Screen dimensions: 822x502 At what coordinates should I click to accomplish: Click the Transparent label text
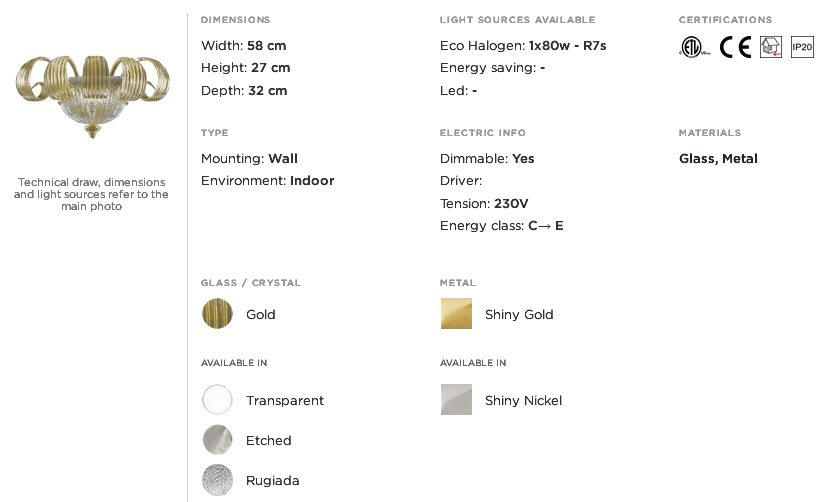285,400
